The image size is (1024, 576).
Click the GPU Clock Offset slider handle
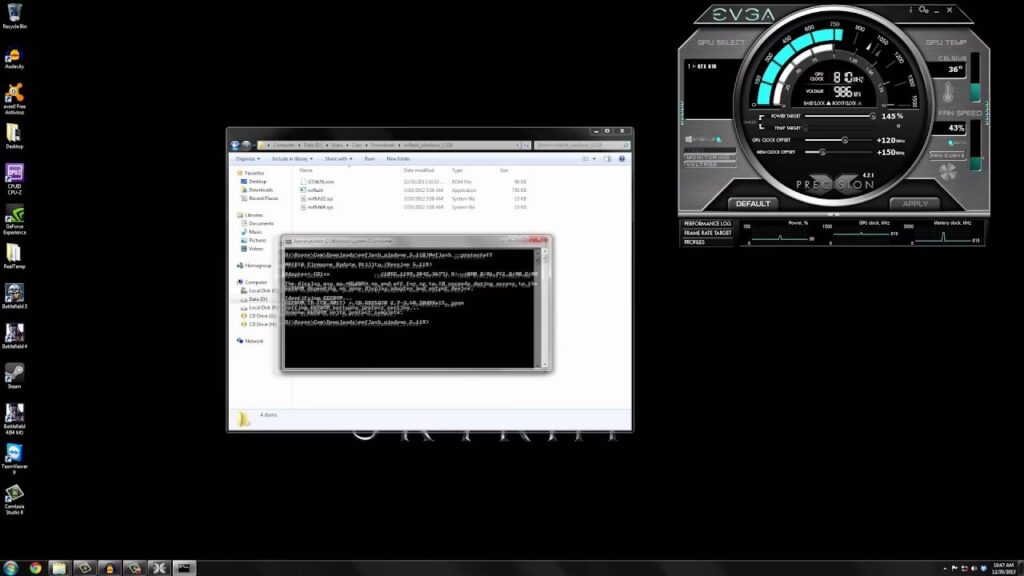coord(844,140)
